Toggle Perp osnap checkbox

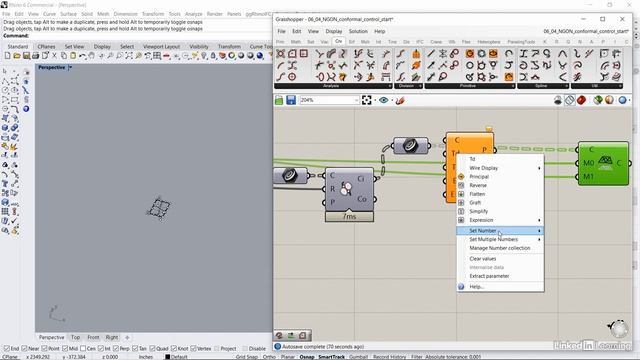(x=116, y=349)
